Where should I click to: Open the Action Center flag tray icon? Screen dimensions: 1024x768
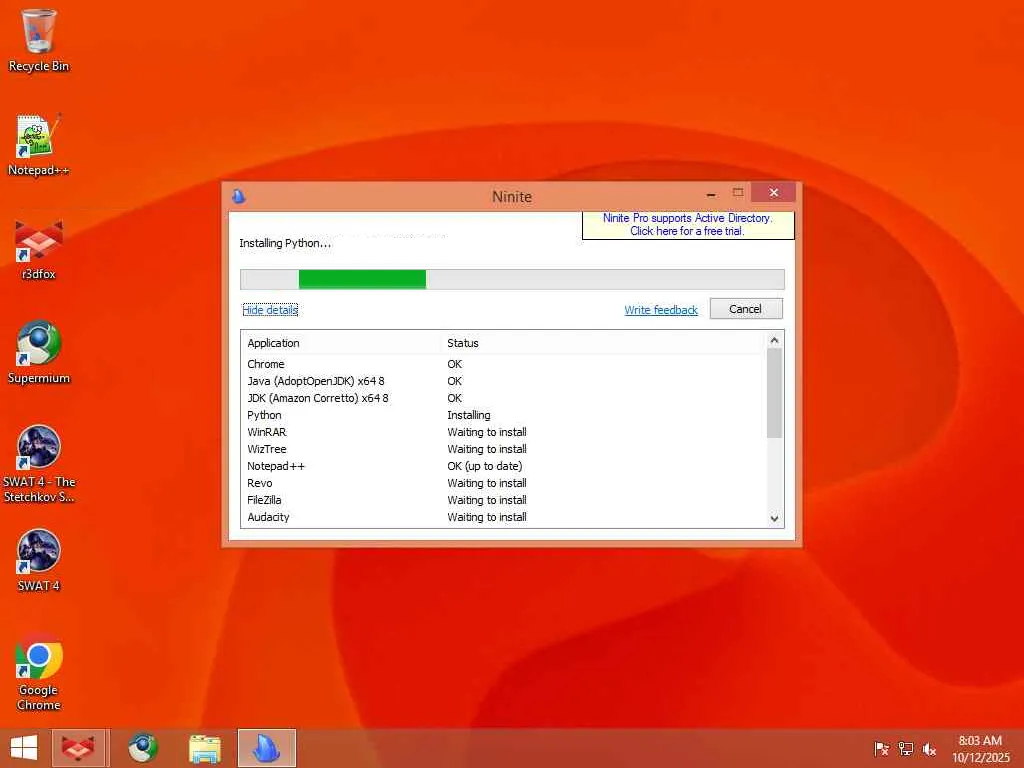tap(881, 749)
